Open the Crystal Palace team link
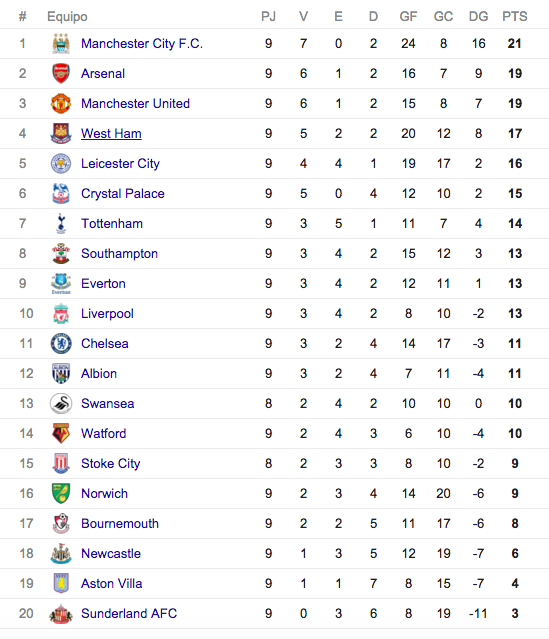 pyautogui.click(x=123, y=194)
